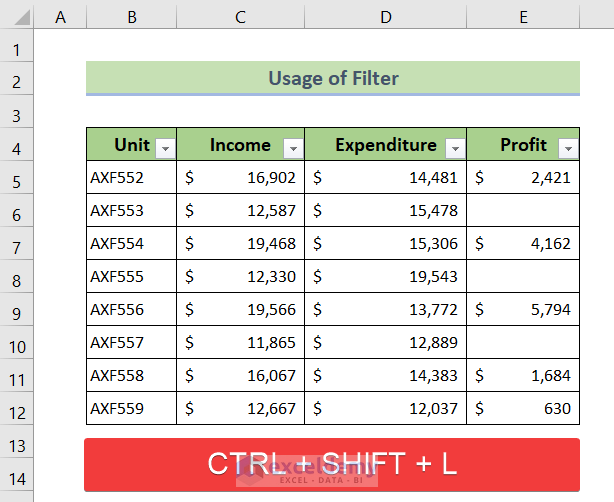Expand the Expenditure filter dropdown arrow
This screenshot has width=614, height=502.
[x=456, y=148]
